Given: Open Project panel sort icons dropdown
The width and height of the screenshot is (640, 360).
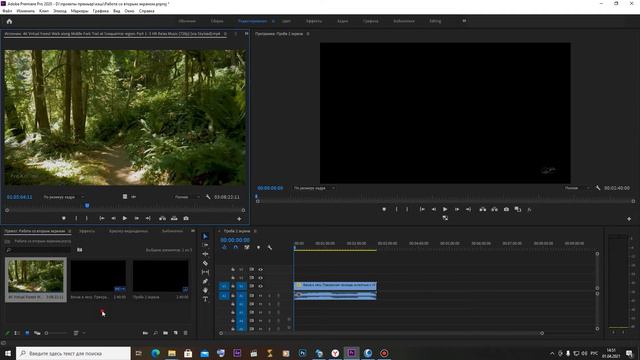Looking at the screenshot, I should [x=78, y=333].
